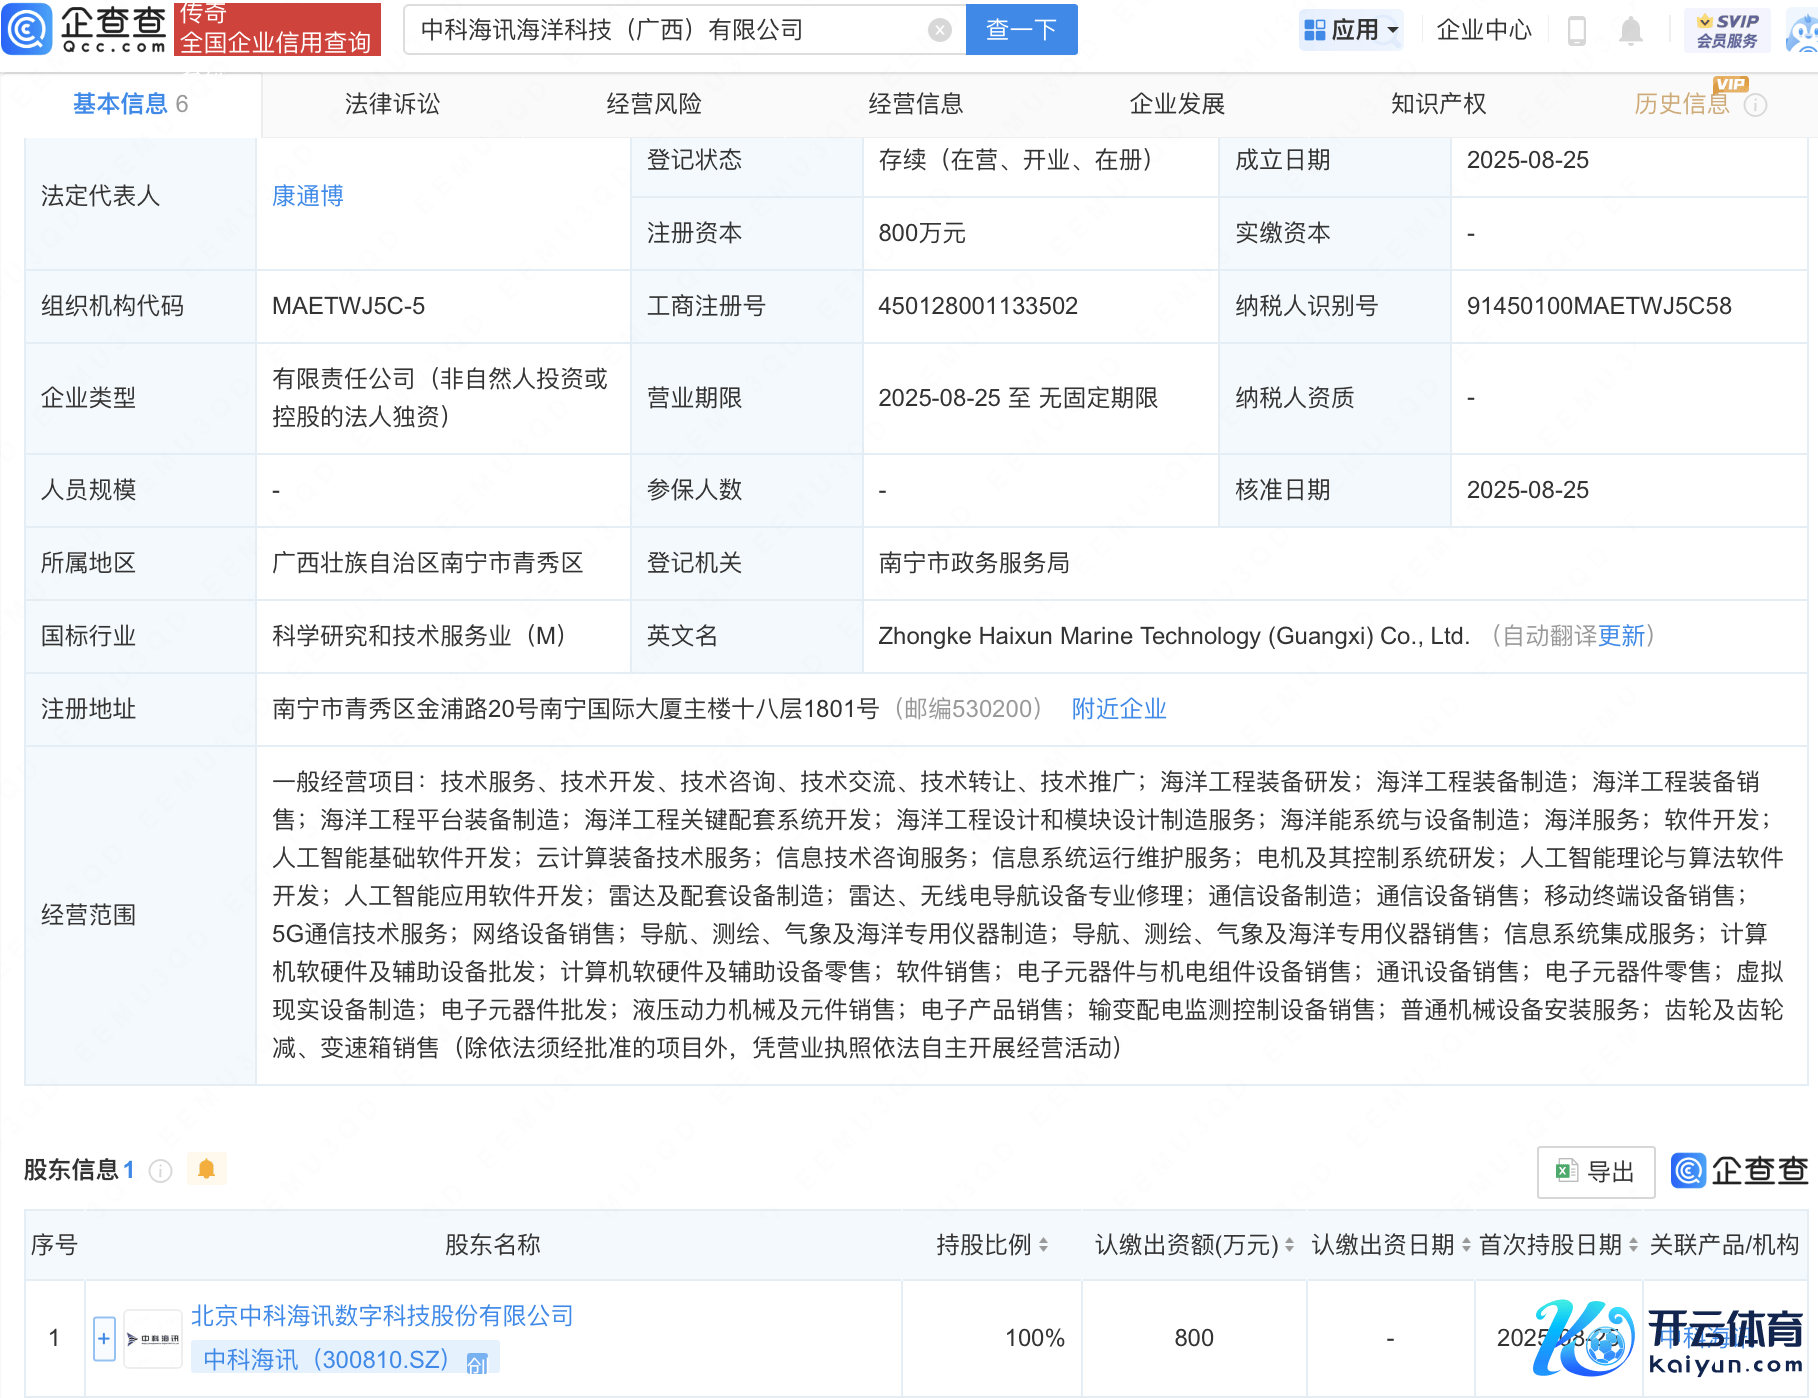Sort by 首次持股日期 column arrows

(1633, 1245)
